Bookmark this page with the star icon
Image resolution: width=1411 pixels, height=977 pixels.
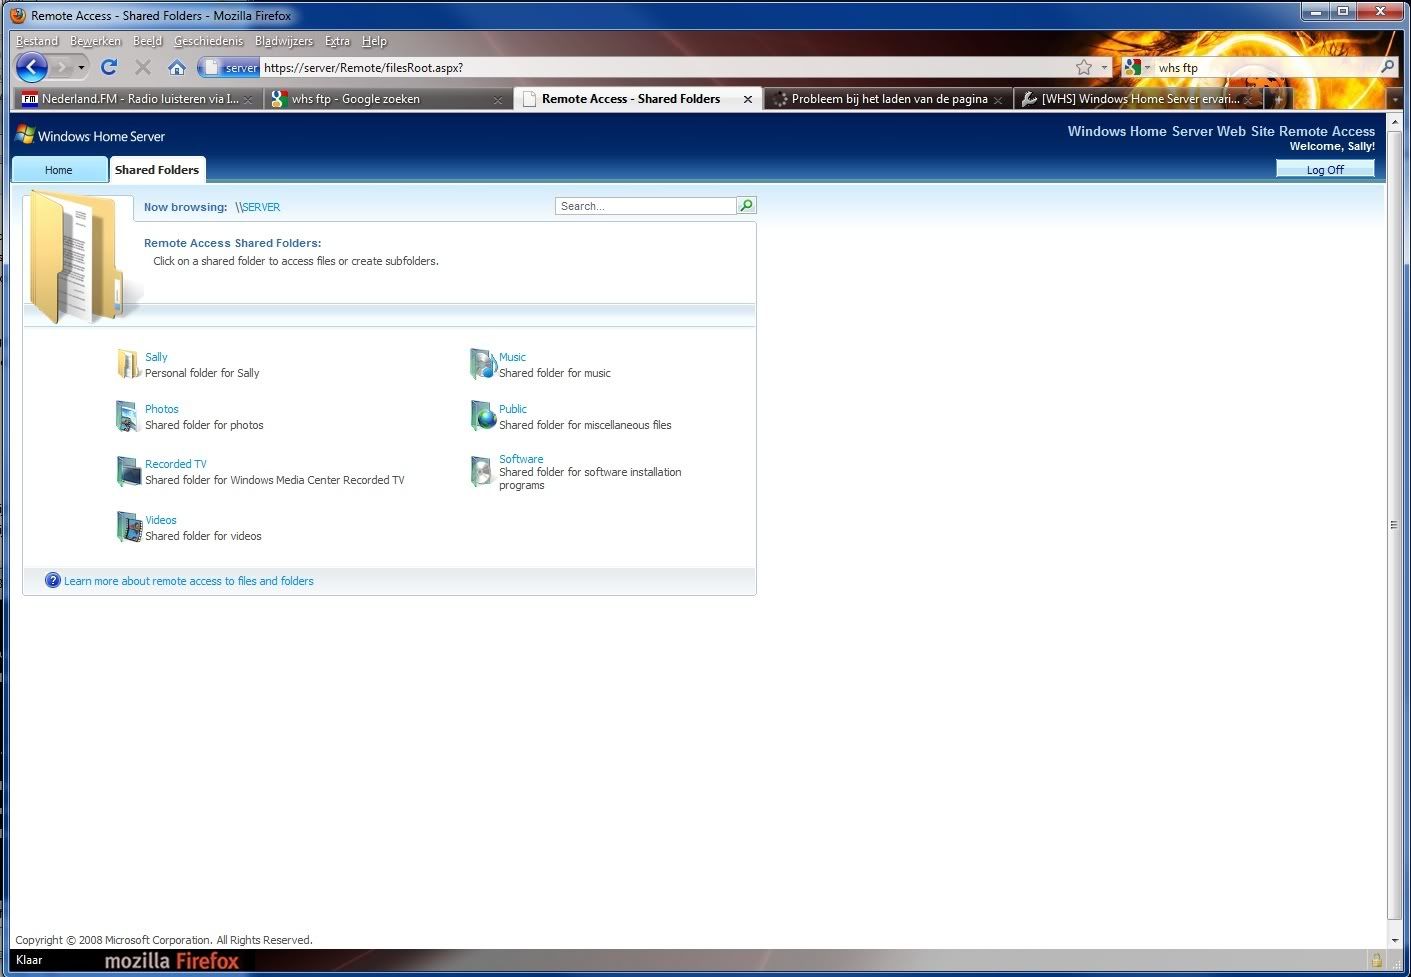click(1084, 67)
